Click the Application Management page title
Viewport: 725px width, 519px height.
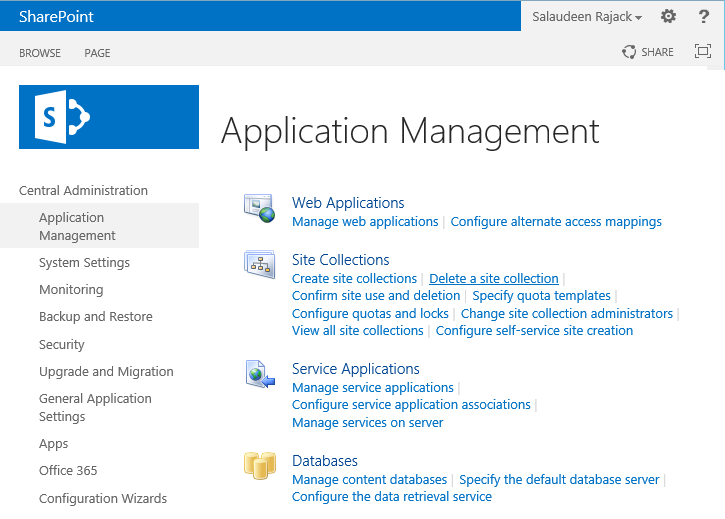click(x=410, y=132)
